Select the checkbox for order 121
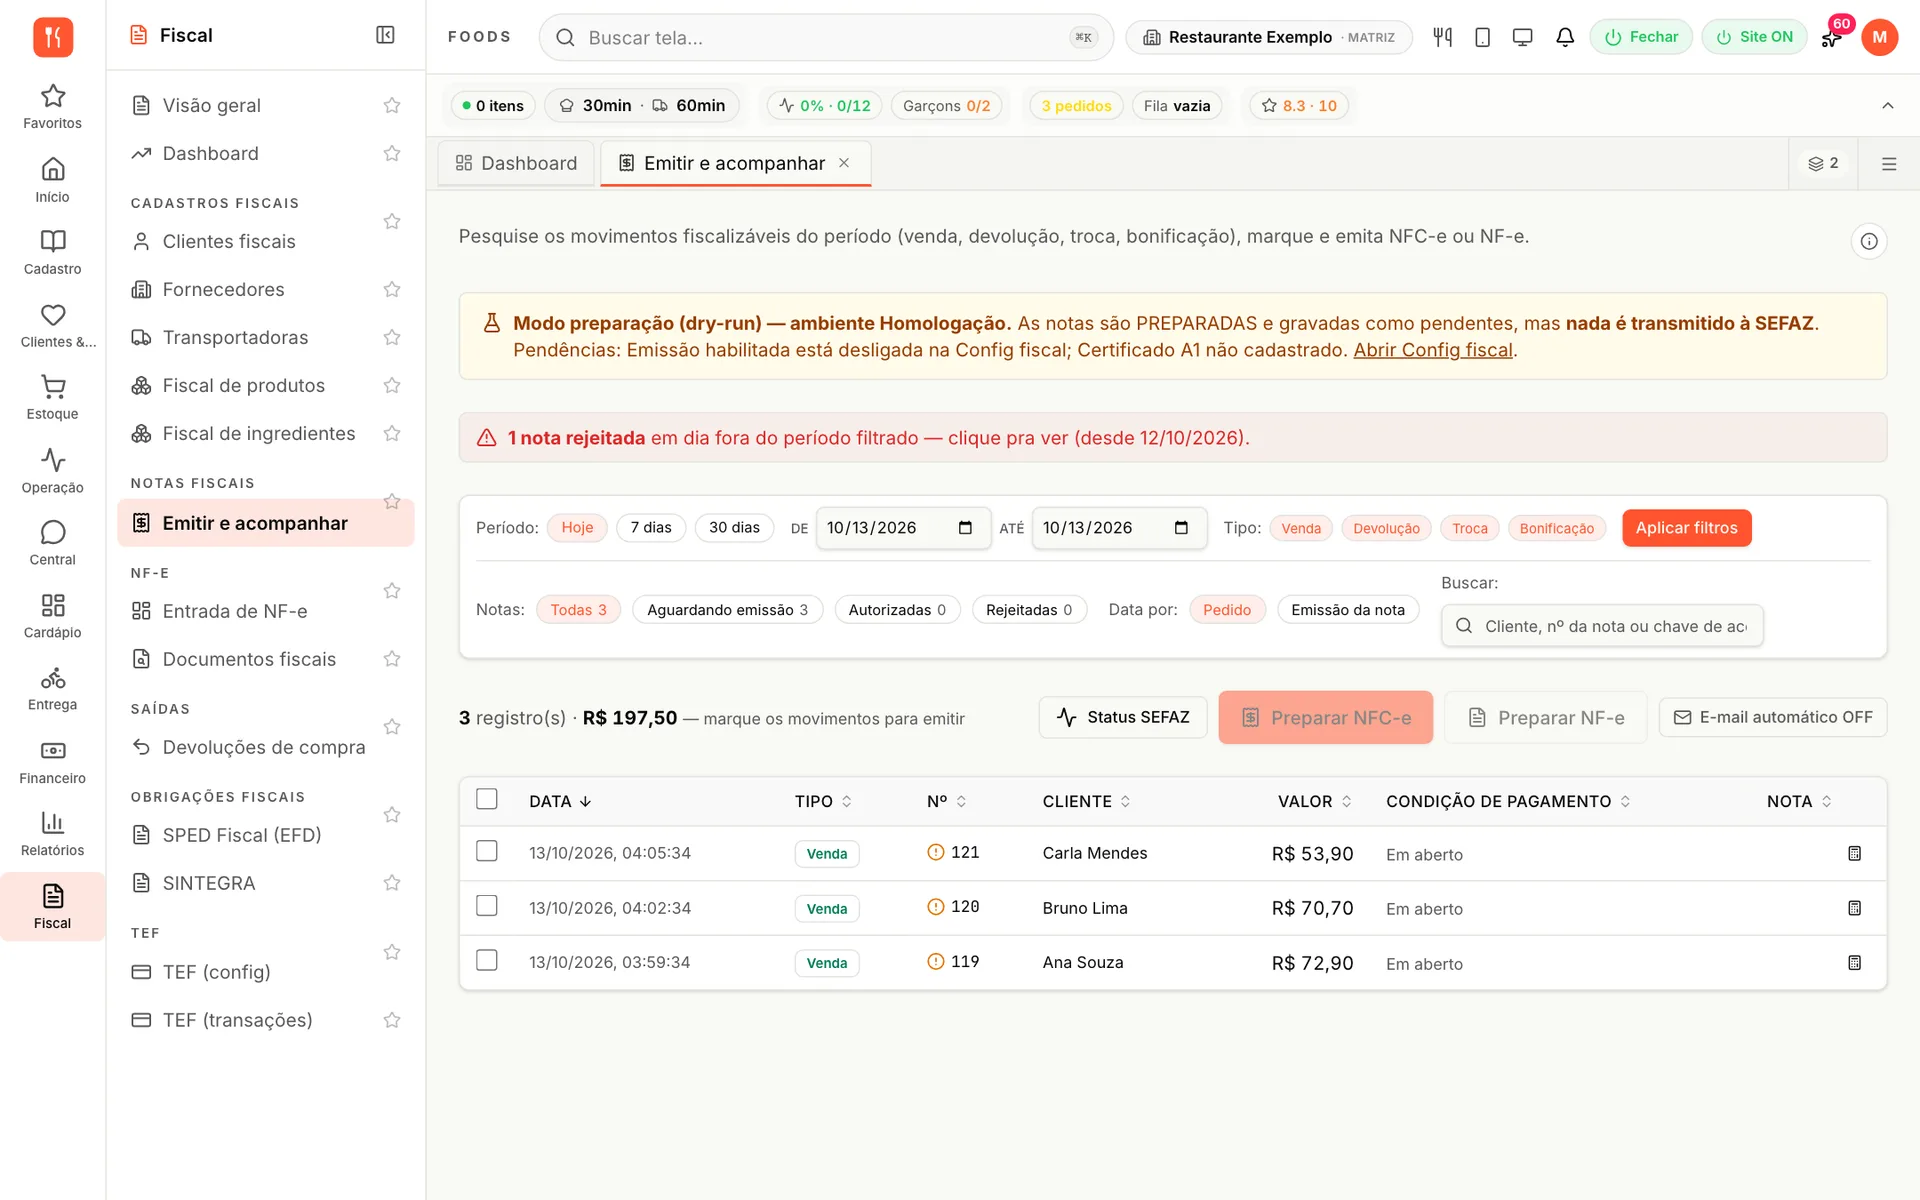Viewport: 1920px width, 1200px height. (x=487, y=851)
